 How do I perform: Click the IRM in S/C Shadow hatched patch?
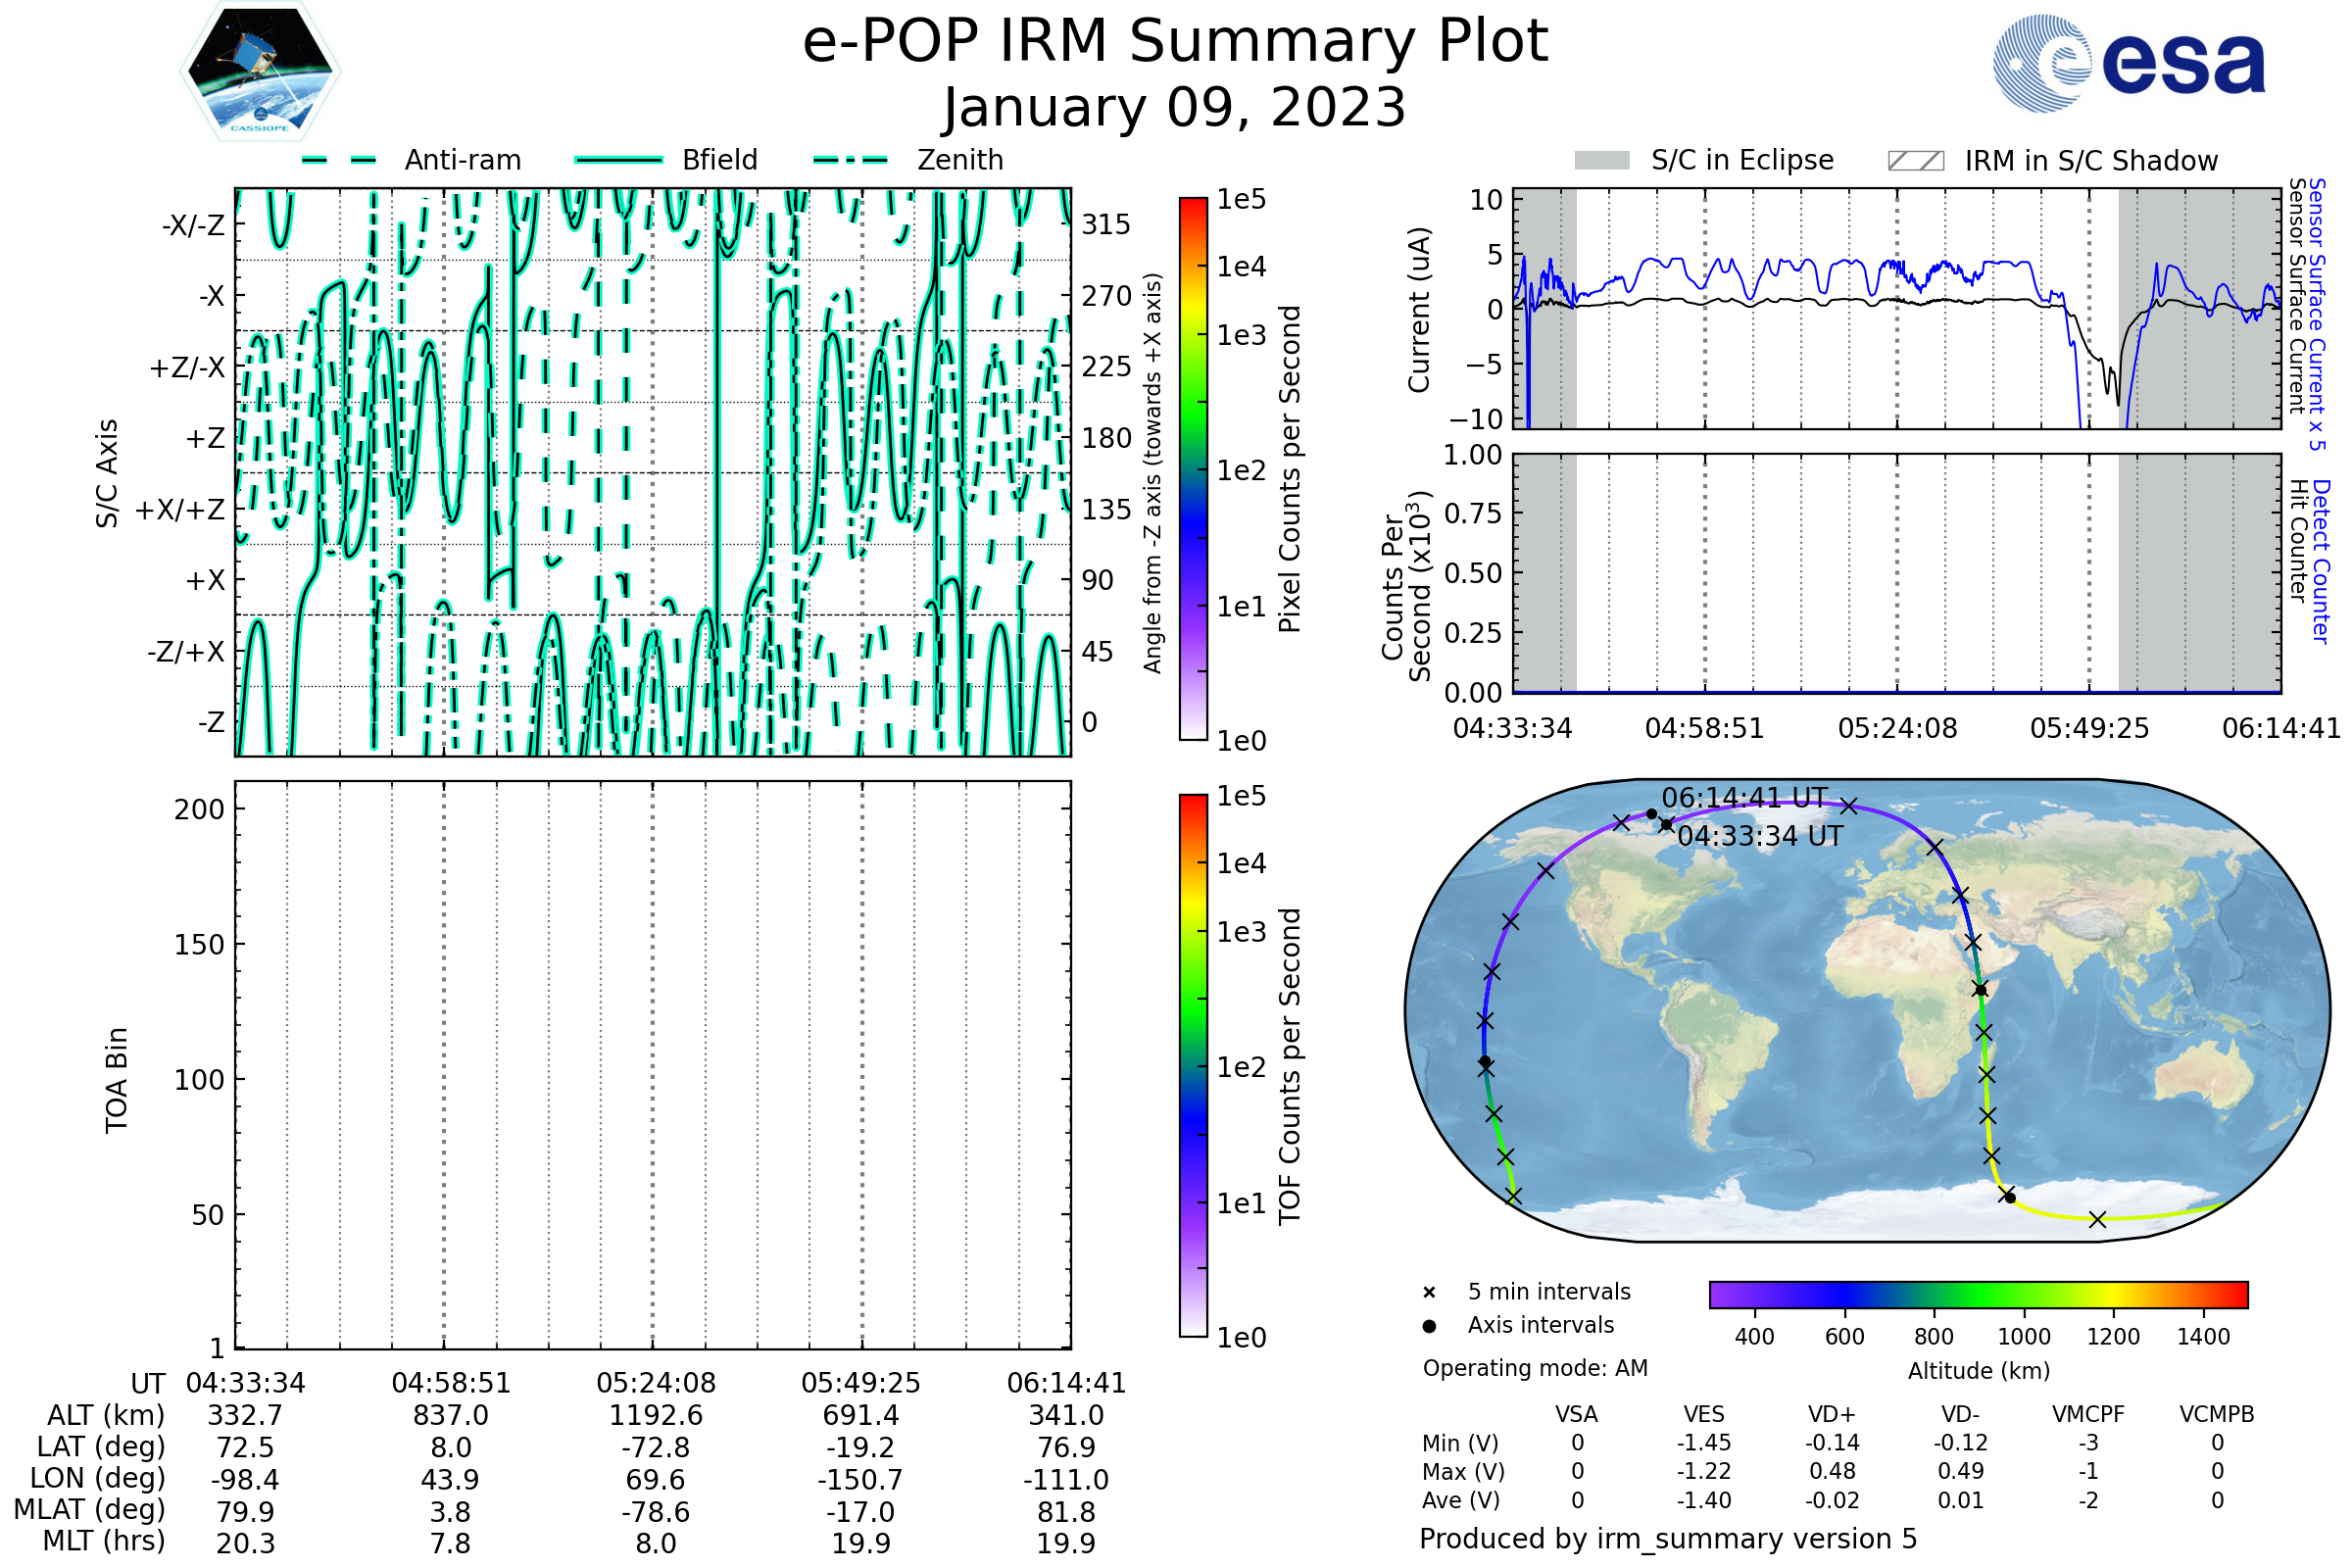pyautogui.click(x=1915, y=161)
